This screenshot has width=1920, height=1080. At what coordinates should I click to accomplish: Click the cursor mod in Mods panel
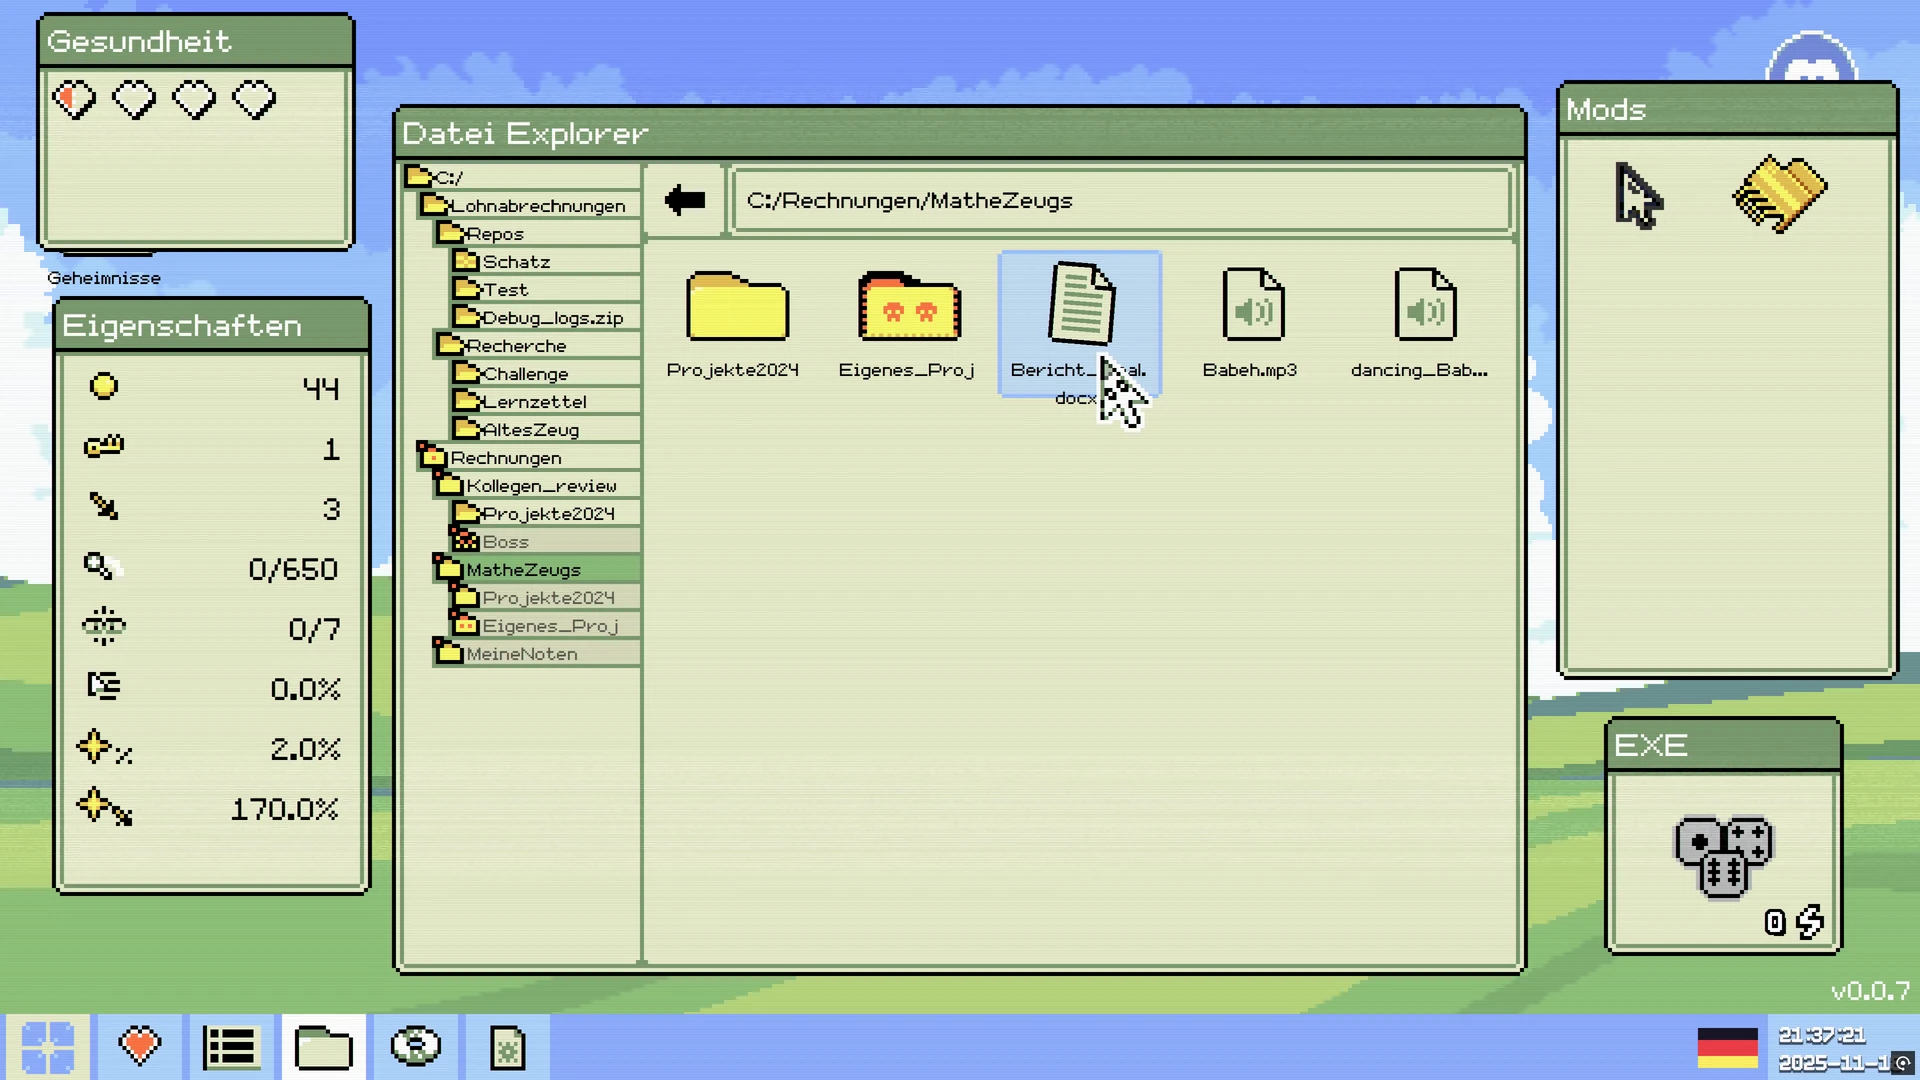point(1638,196)
